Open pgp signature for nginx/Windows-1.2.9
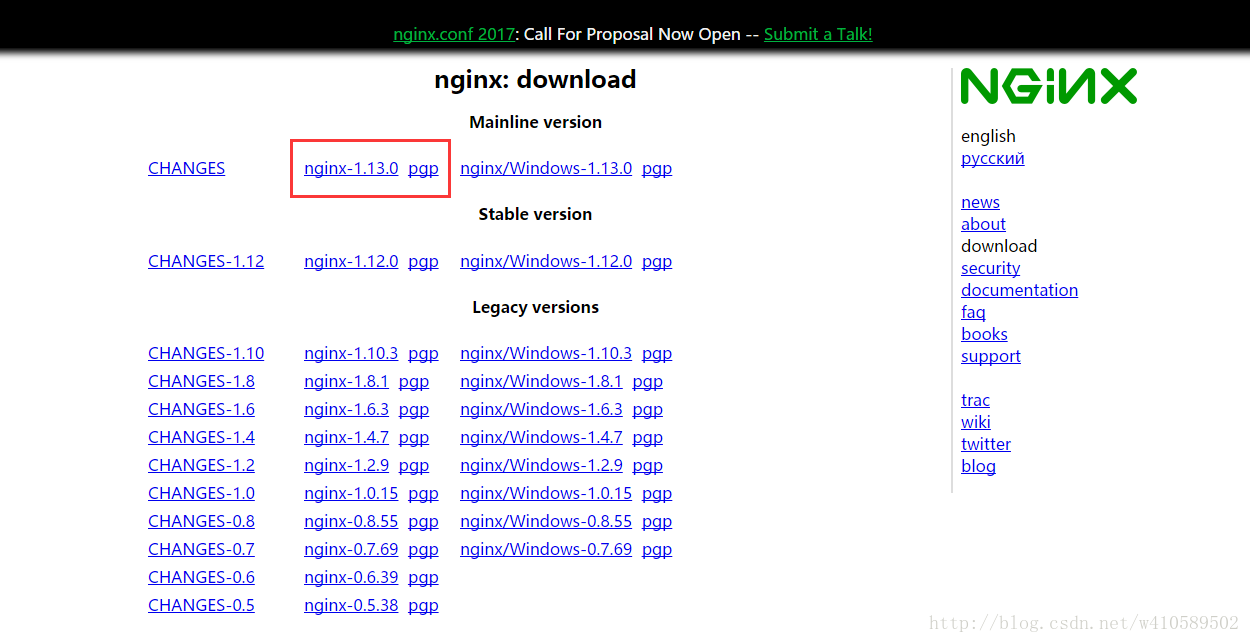Screen dimensions: 1250x643 (647, 466)
